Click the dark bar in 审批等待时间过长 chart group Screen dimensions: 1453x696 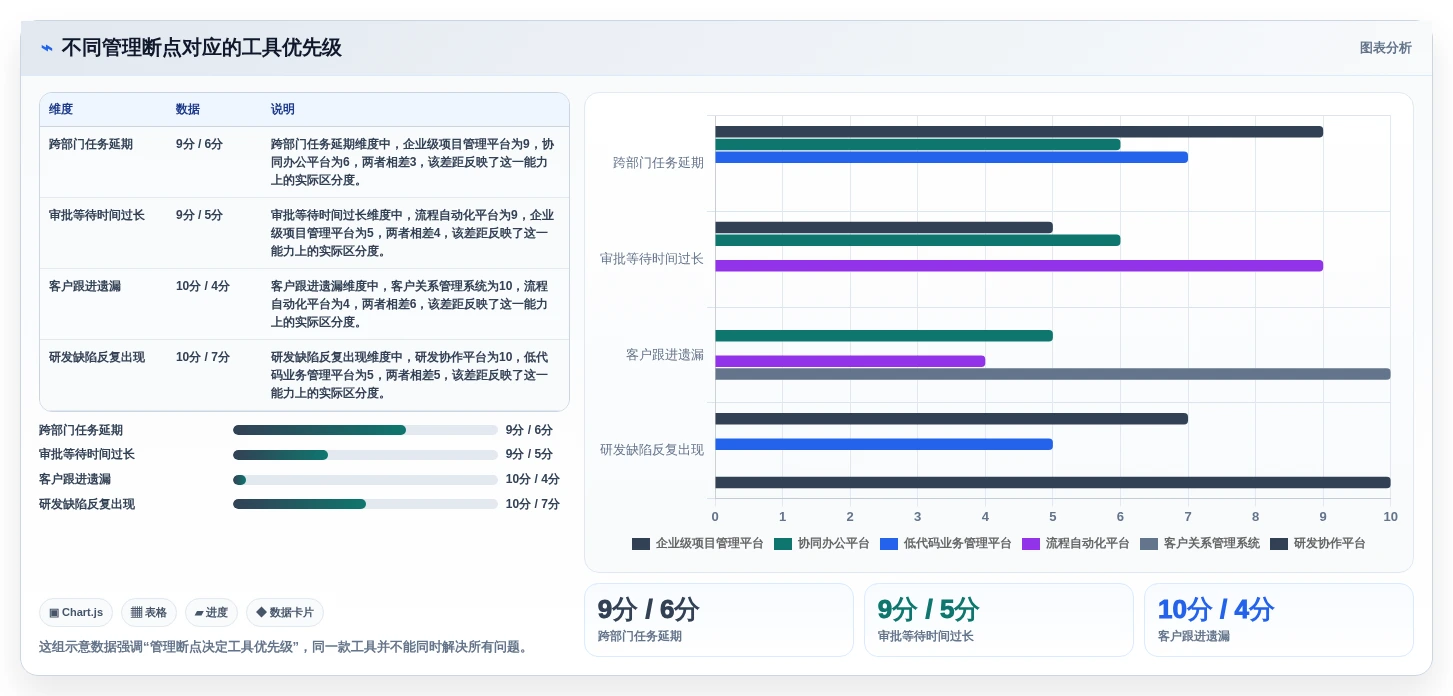[884, 228]
